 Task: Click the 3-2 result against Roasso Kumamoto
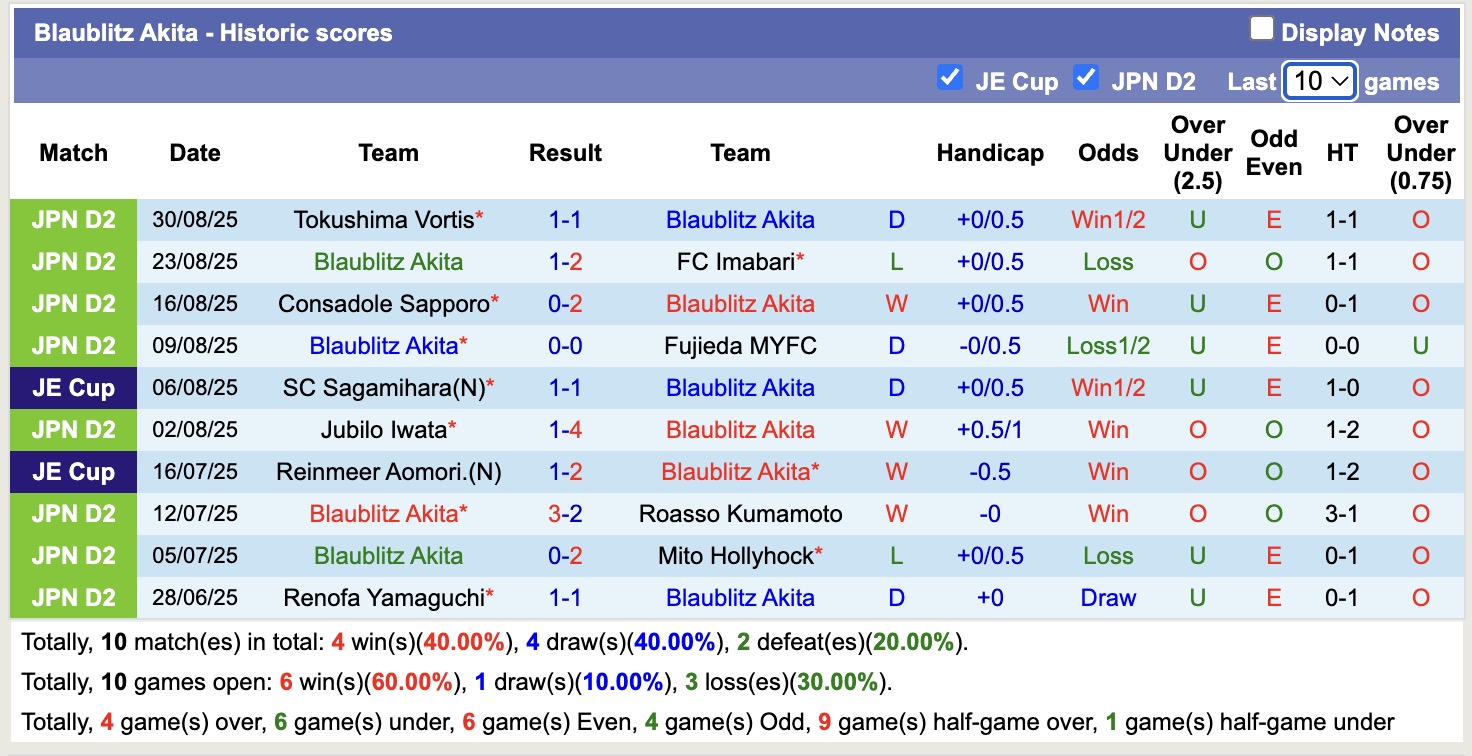[565, 514]
